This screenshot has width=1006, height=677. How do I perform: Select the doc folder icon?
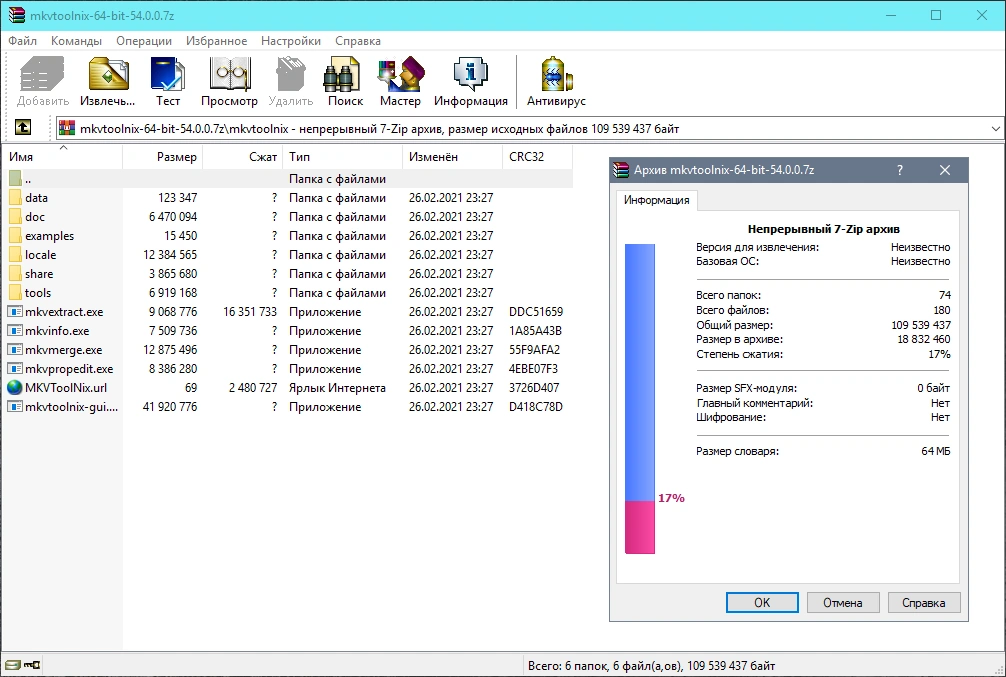pyautogui.click(x=15, y=217)
